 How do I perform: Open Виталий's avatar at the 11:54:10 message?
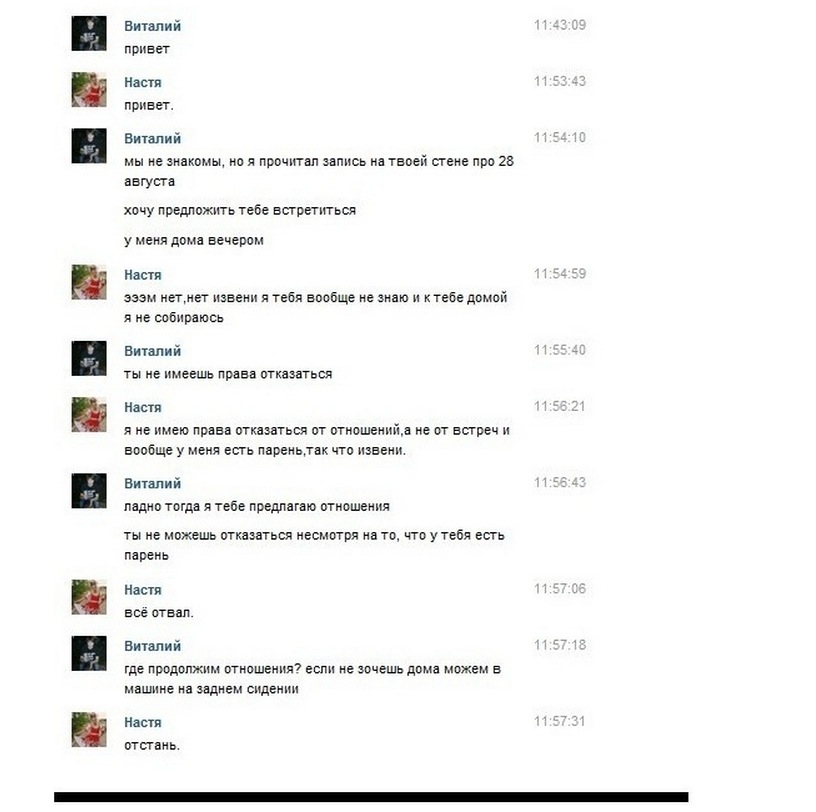pyautogui.click(x=89, y=146)
